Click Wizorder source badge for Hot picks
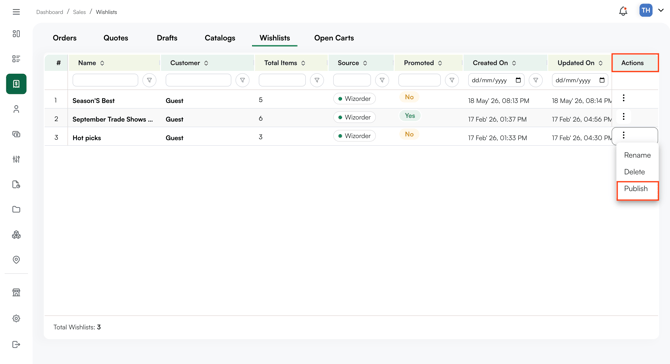The image size is (670, 364). [x=354, y=136]
